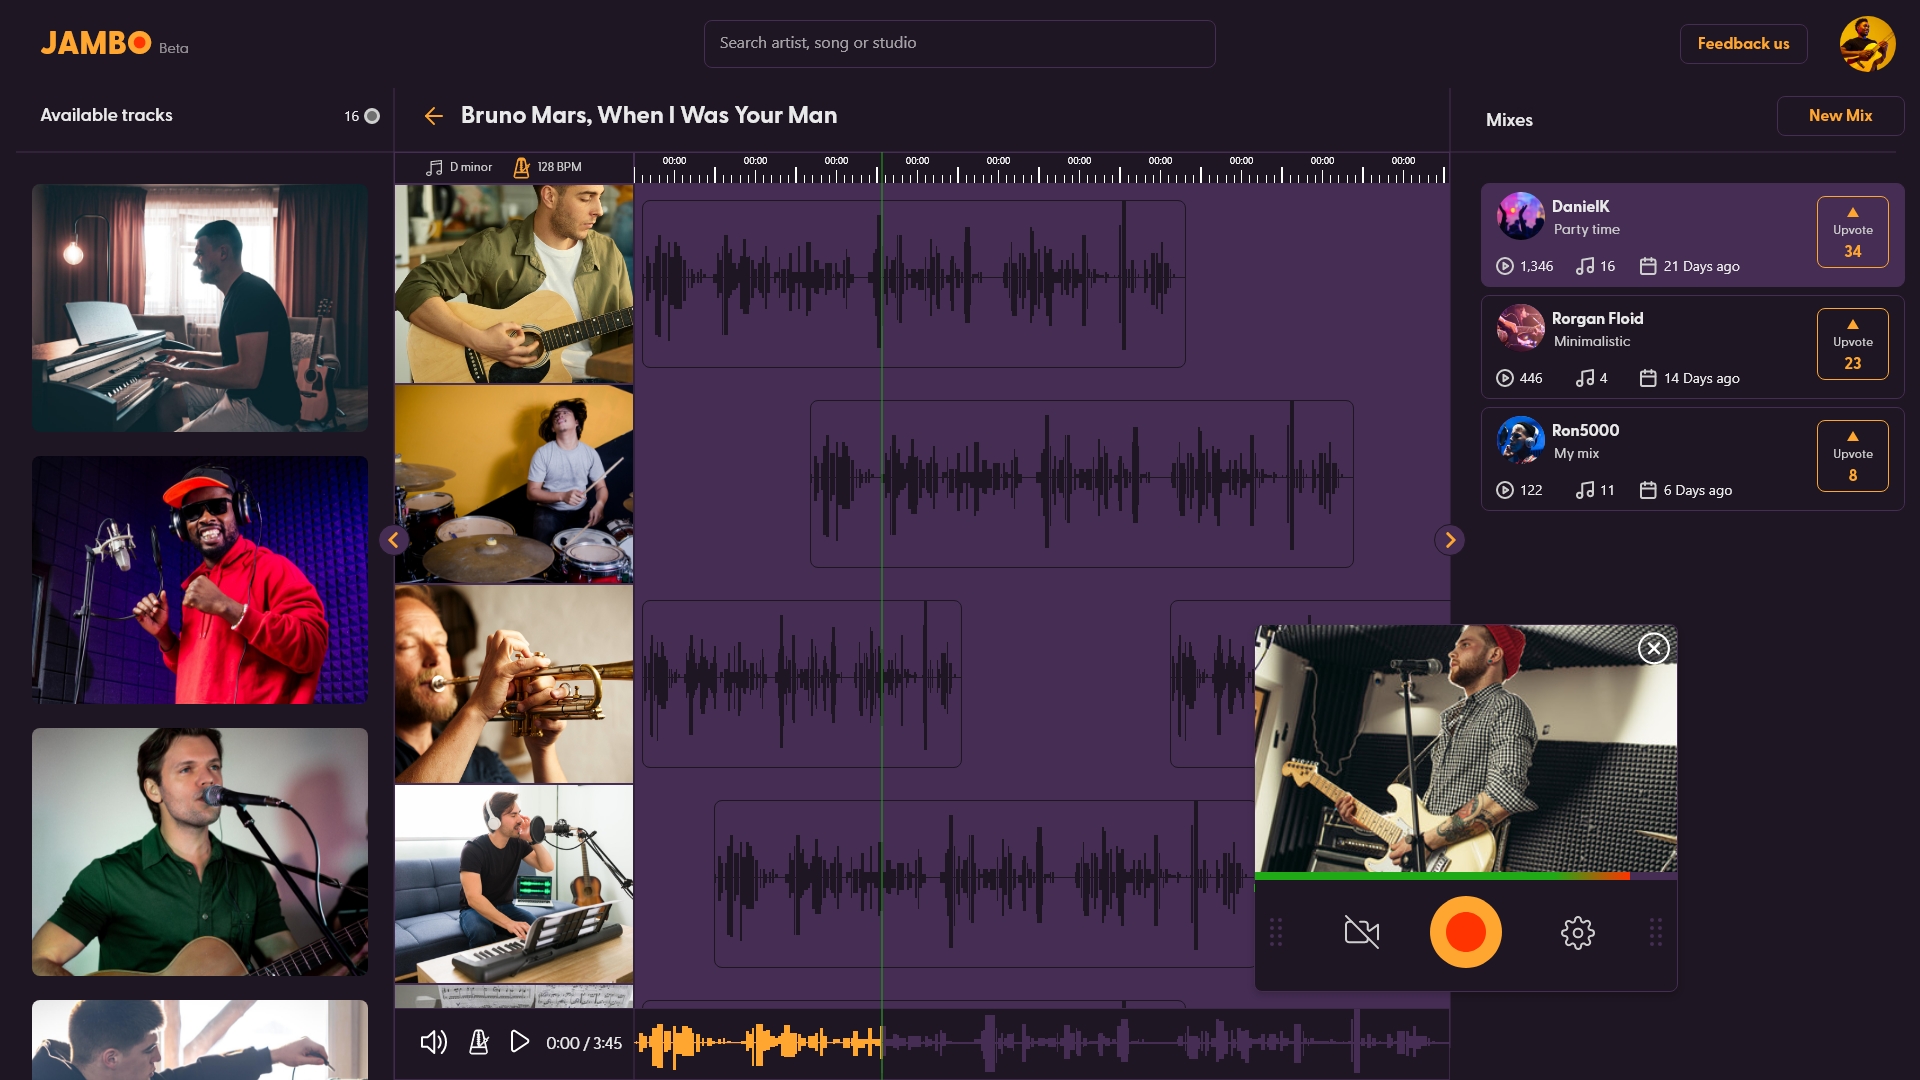Viewport: 1920px width, 1080px height.
Task: Select the red hoodie singer track thumbnail
Action: [200, 580]
